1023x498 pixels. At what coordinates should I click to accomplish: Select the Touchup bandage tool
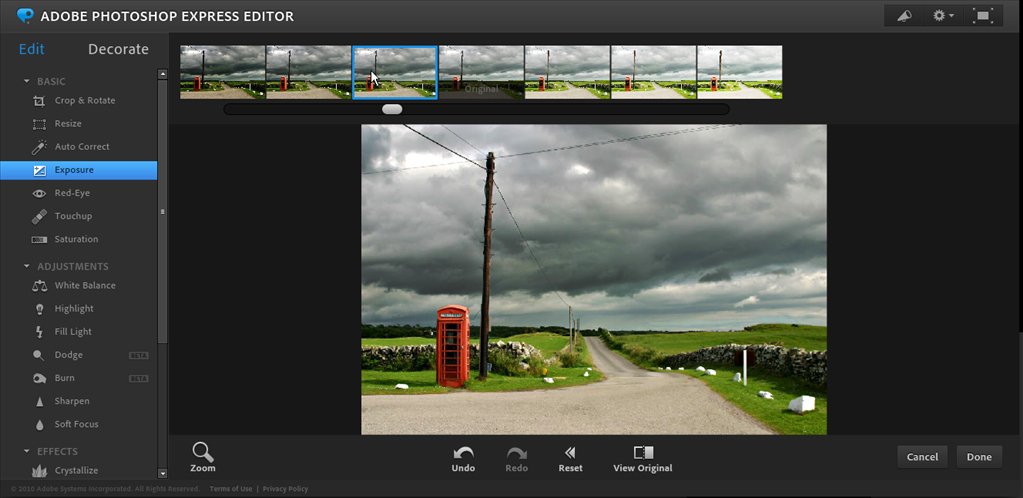[x=39, y=216]
